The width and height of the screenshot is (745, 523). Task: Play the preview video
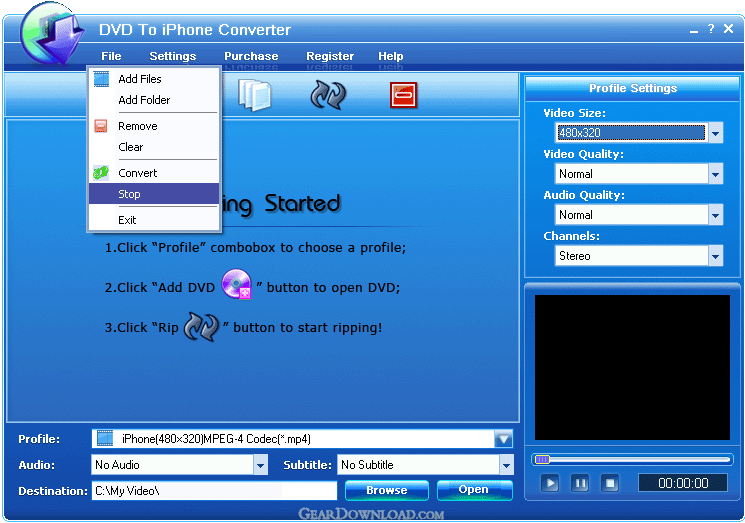(x=550, y=484)
